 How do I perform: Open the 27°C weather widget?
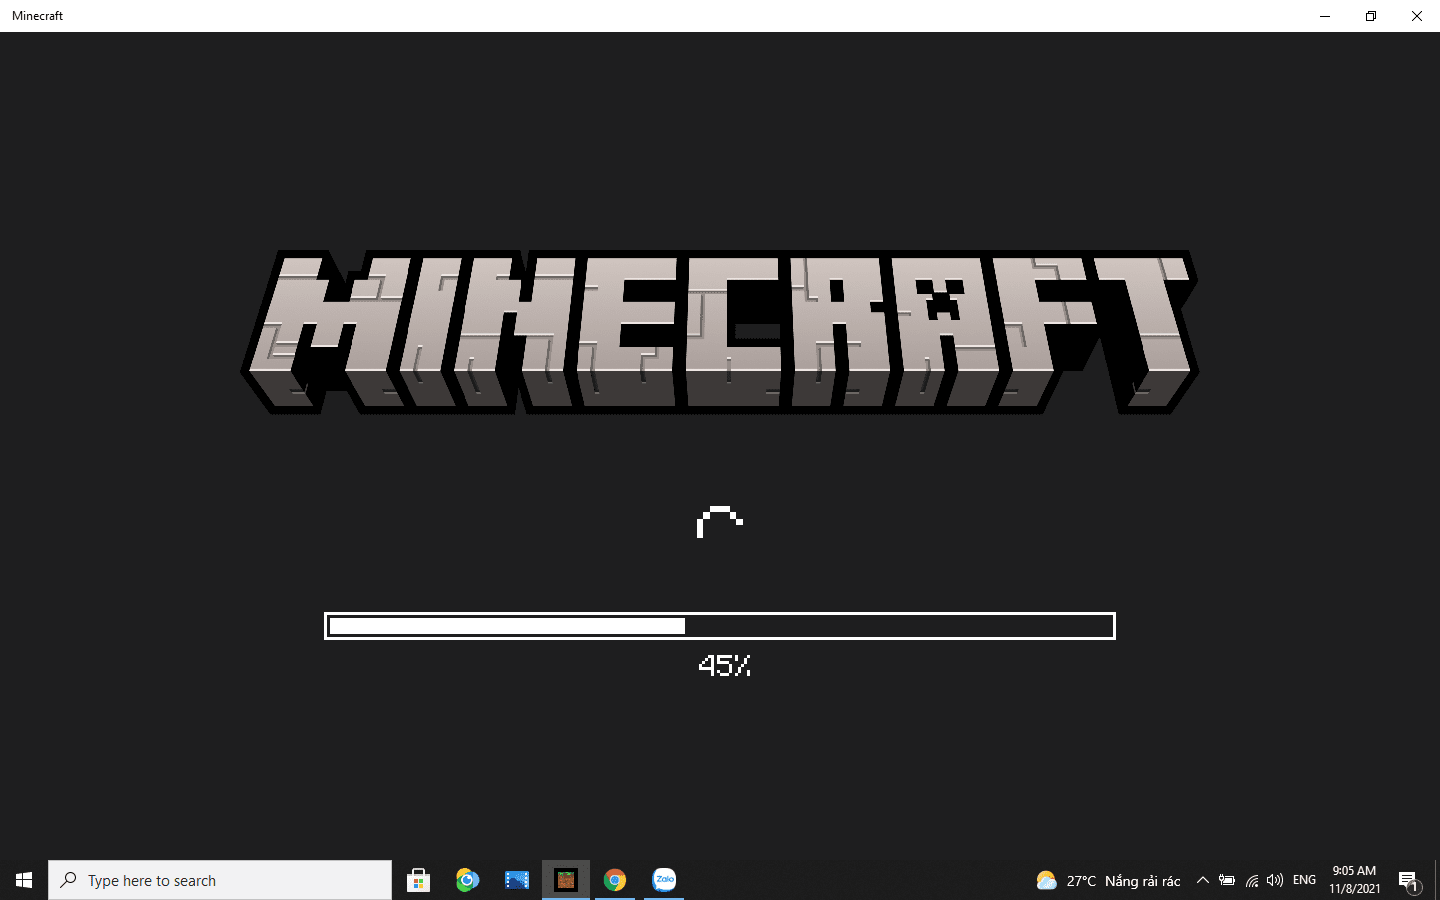tap(1108, 880)
